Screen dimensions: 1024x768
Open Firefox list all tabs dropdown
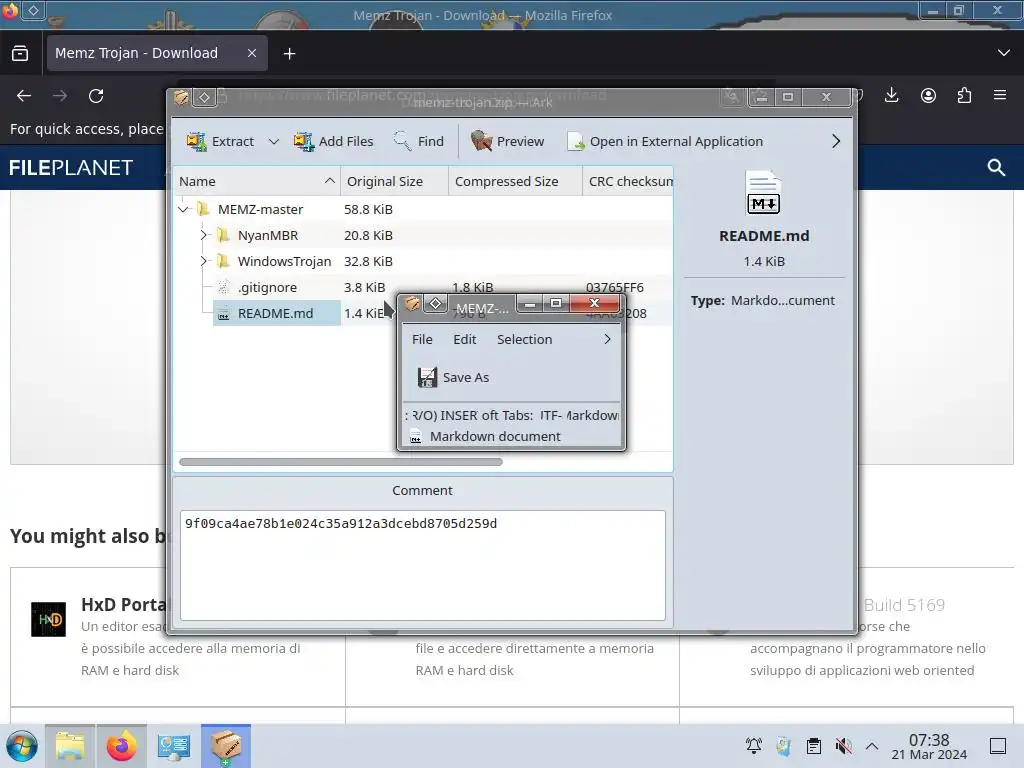[1004, 53]
